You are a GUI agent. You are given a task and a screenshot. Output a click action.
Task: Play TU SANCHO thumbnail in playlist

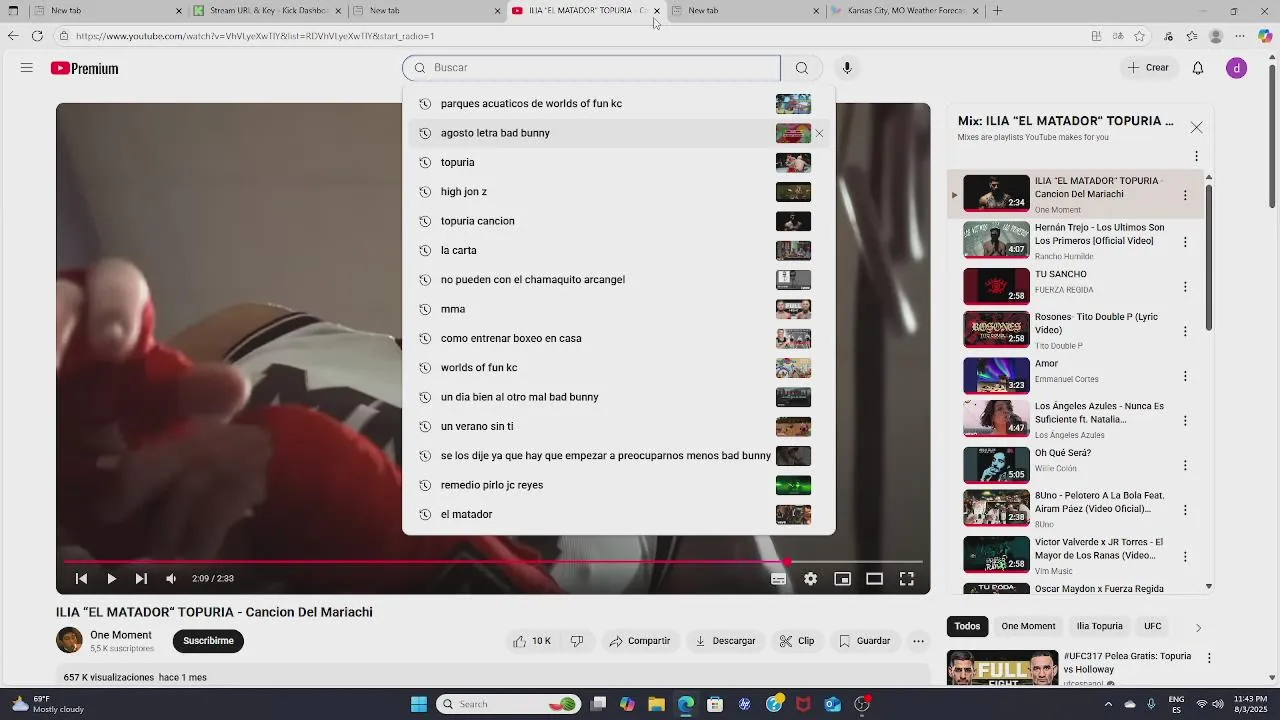coord(996,286)
